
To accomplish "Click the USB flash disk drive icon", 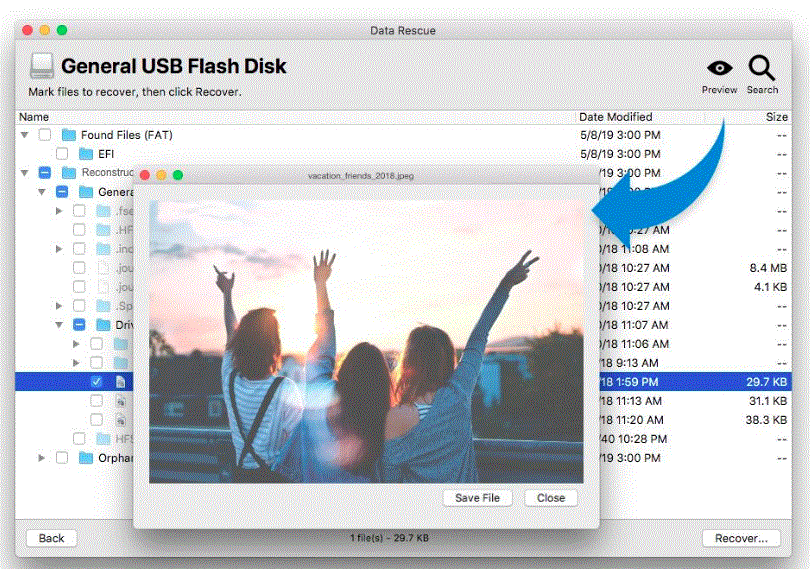I will coord(41,66).
